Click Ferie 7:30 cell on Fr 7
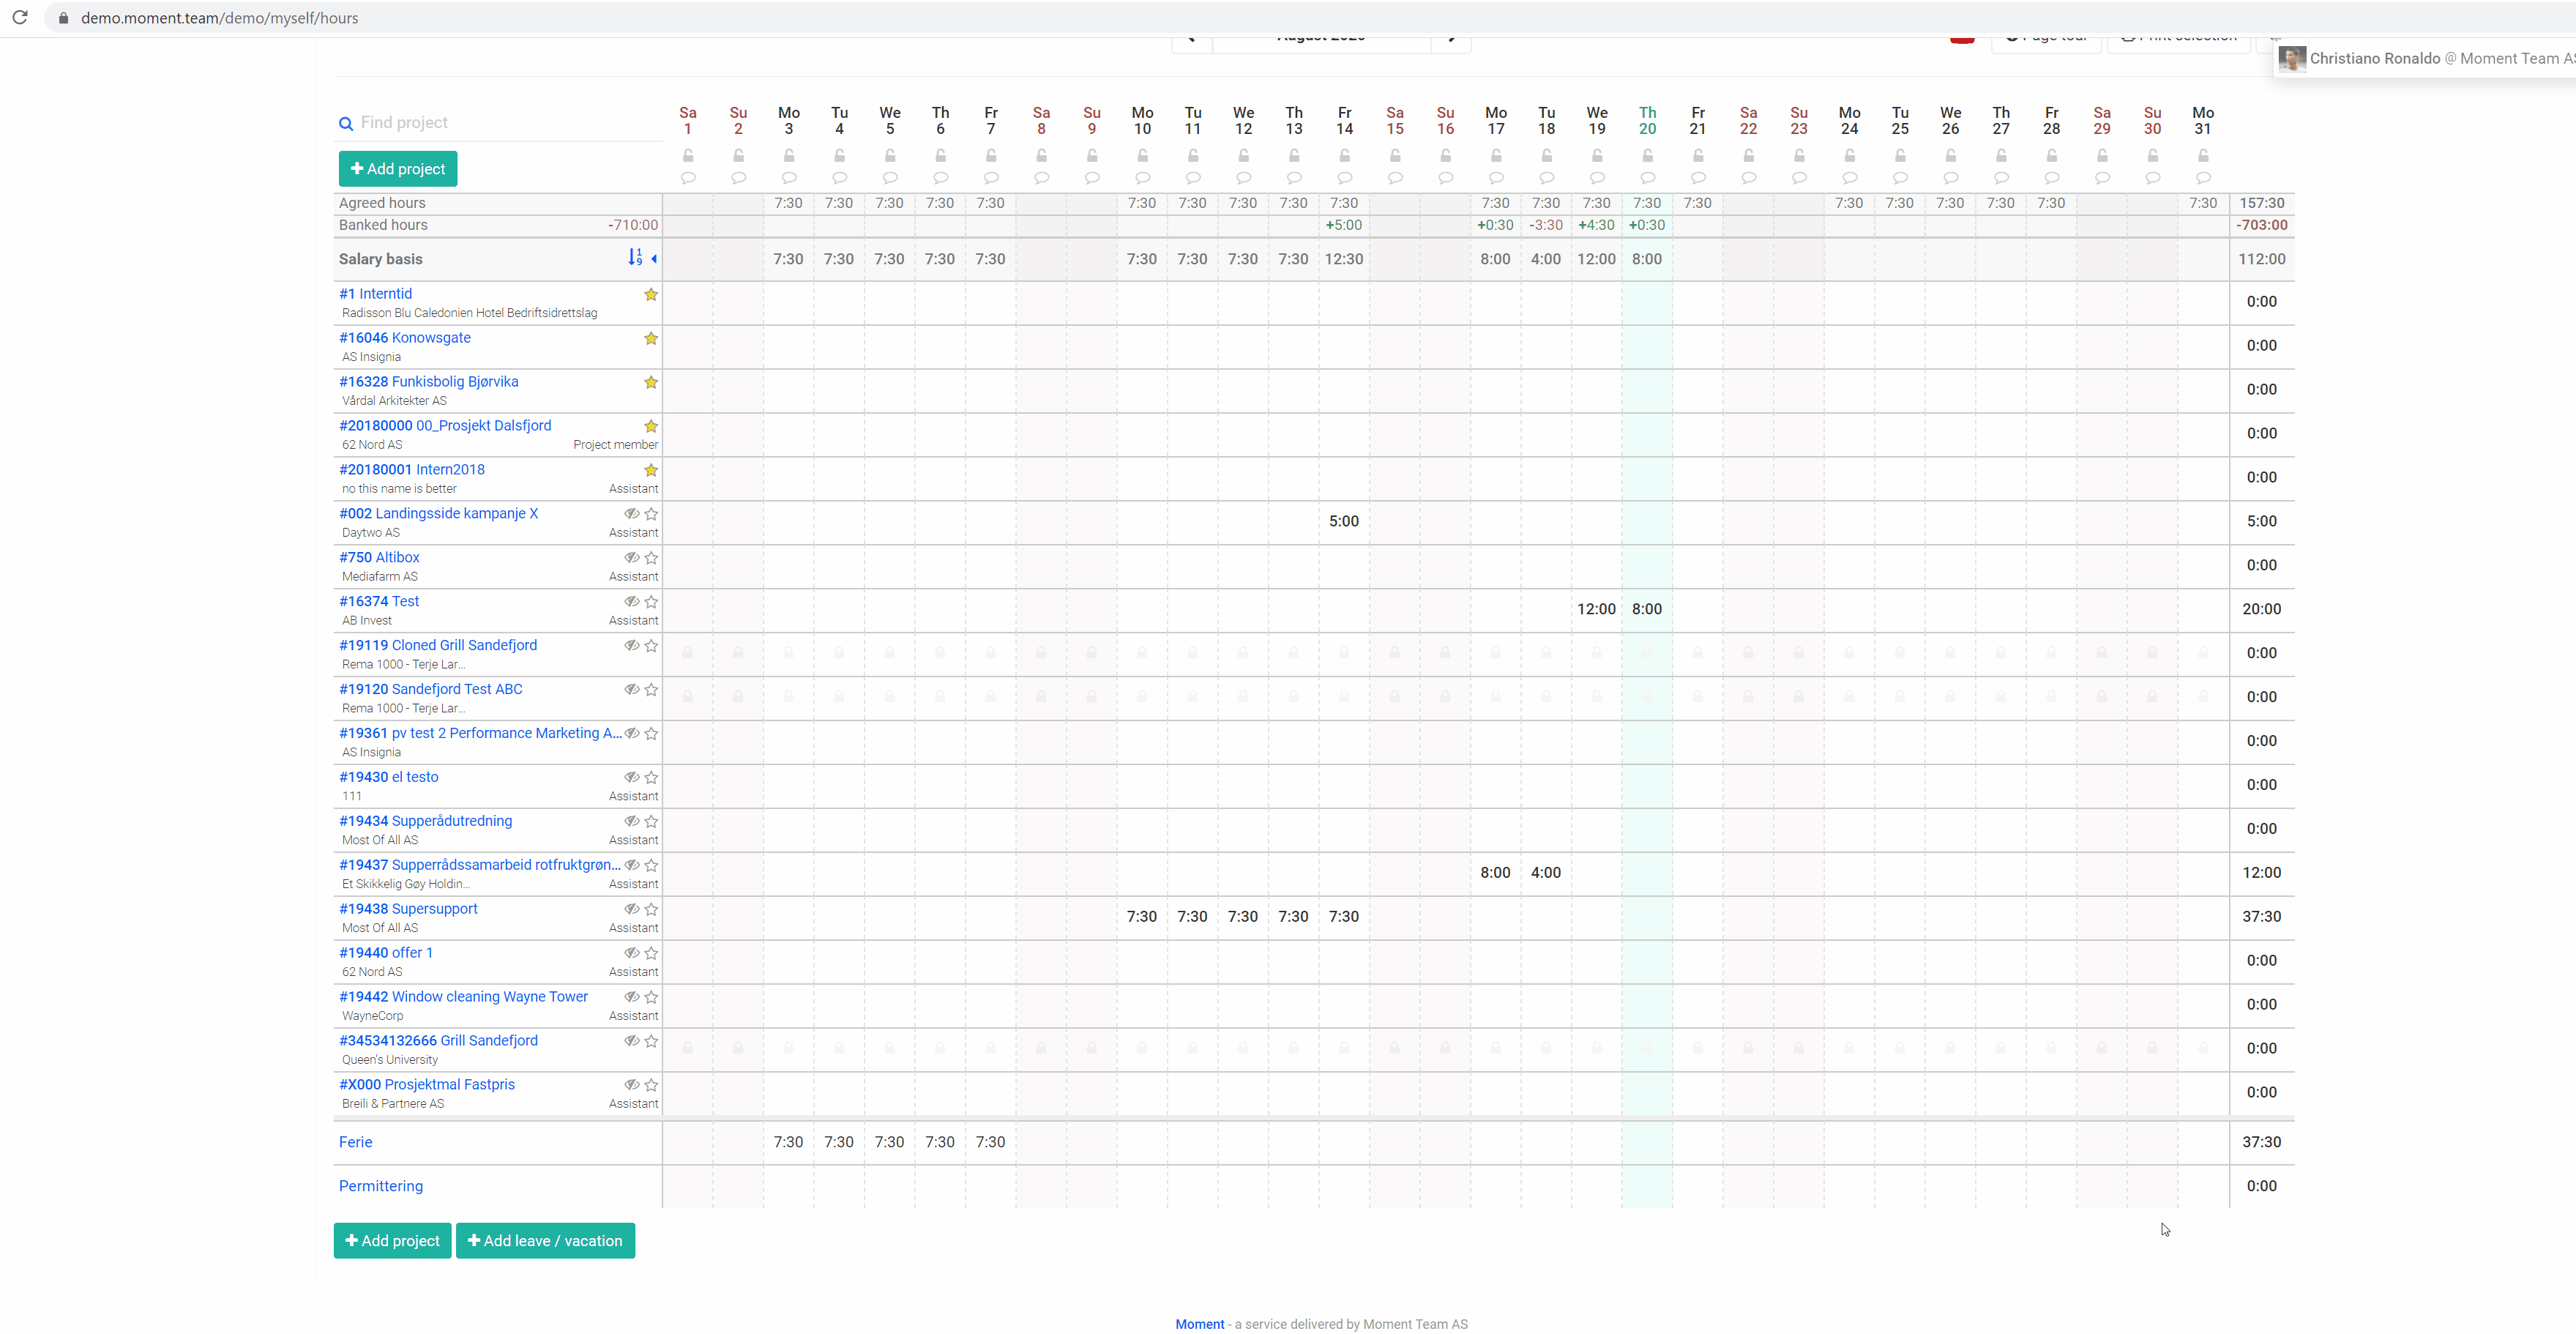2576x1334 pixels. pyautogui.click(x=990, y=1142)
